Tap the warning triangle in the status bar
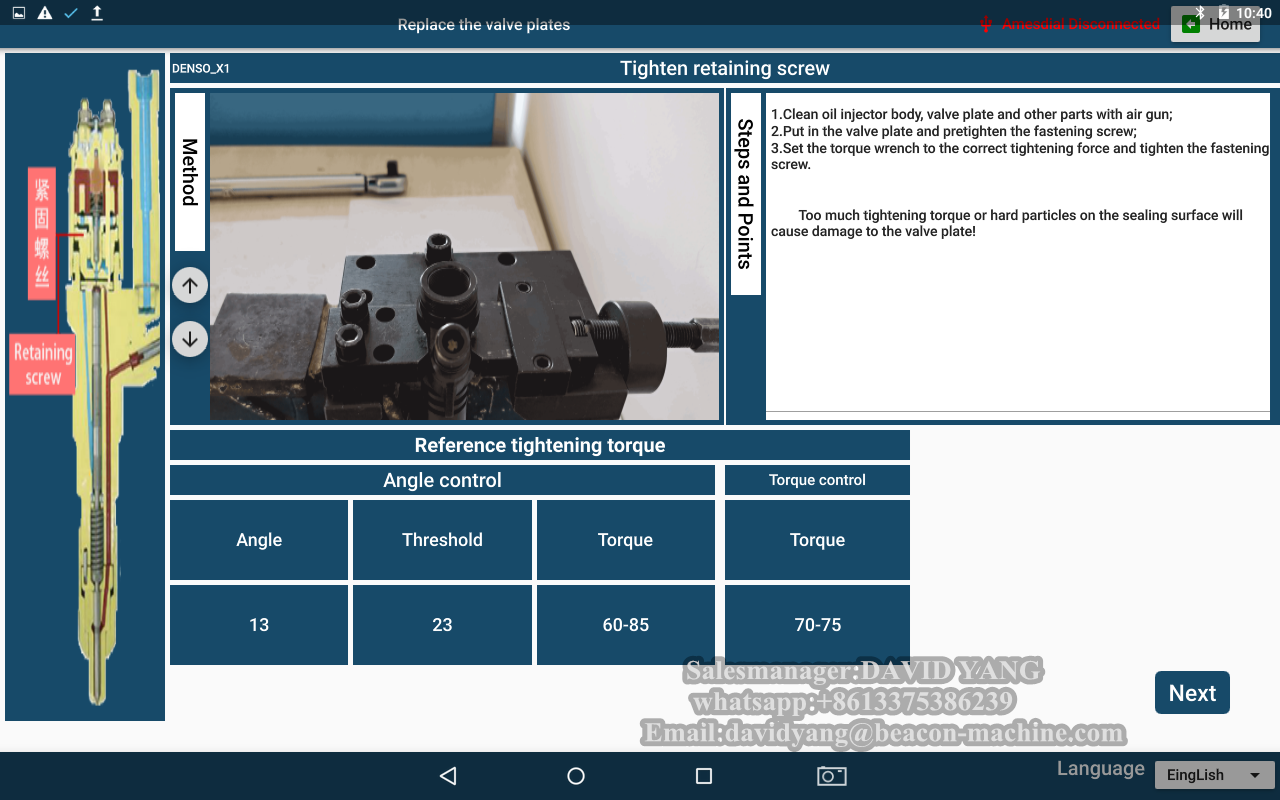This screenshot has height=800, width=1280. (x=45, y=13)
